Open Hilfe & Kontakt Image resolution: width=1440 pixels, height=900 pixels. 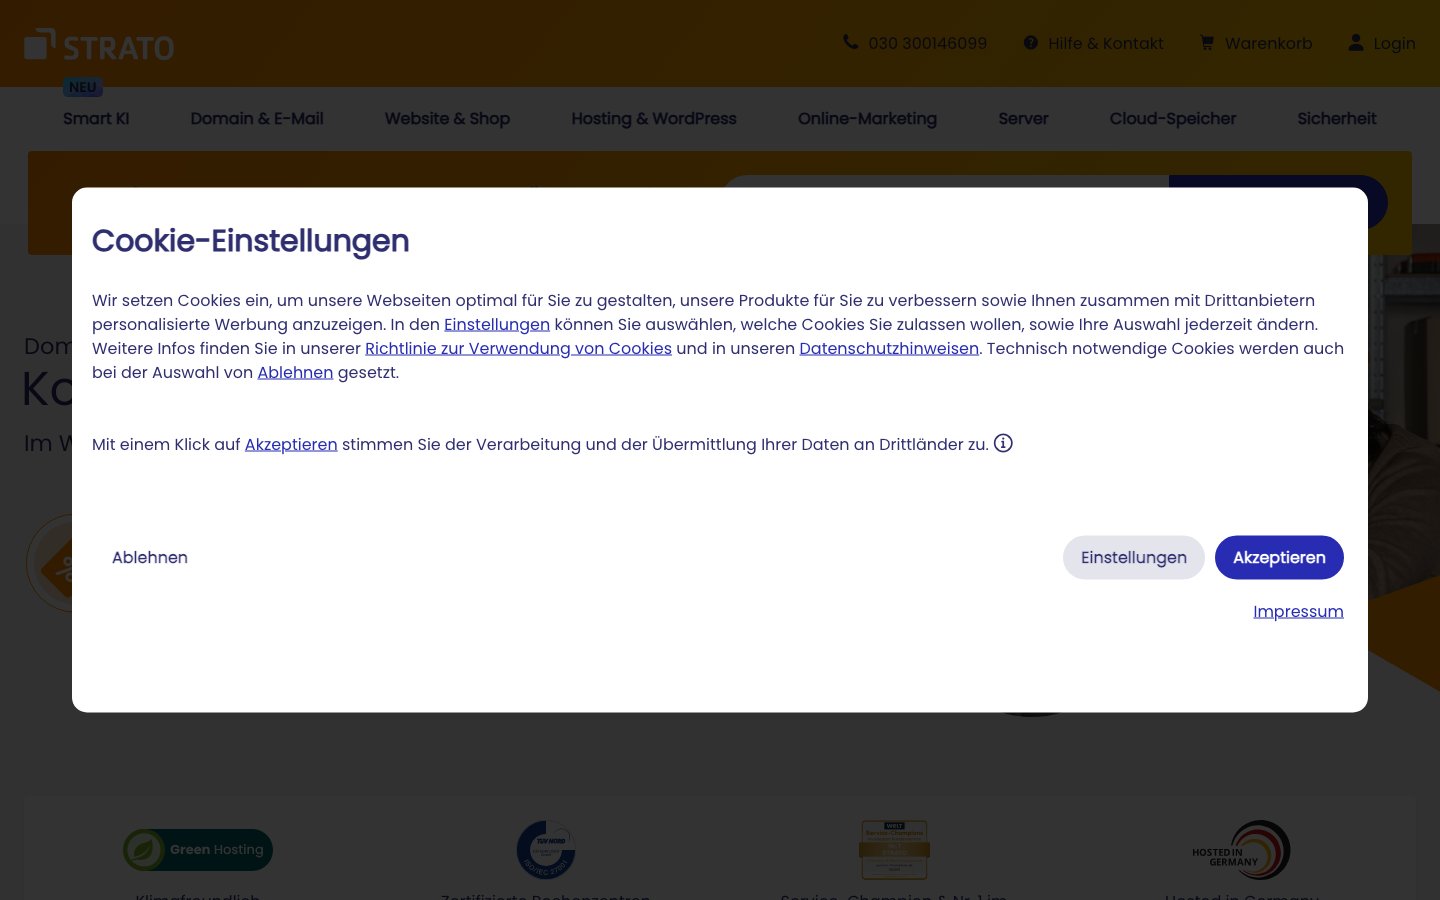click(1105, 43)
